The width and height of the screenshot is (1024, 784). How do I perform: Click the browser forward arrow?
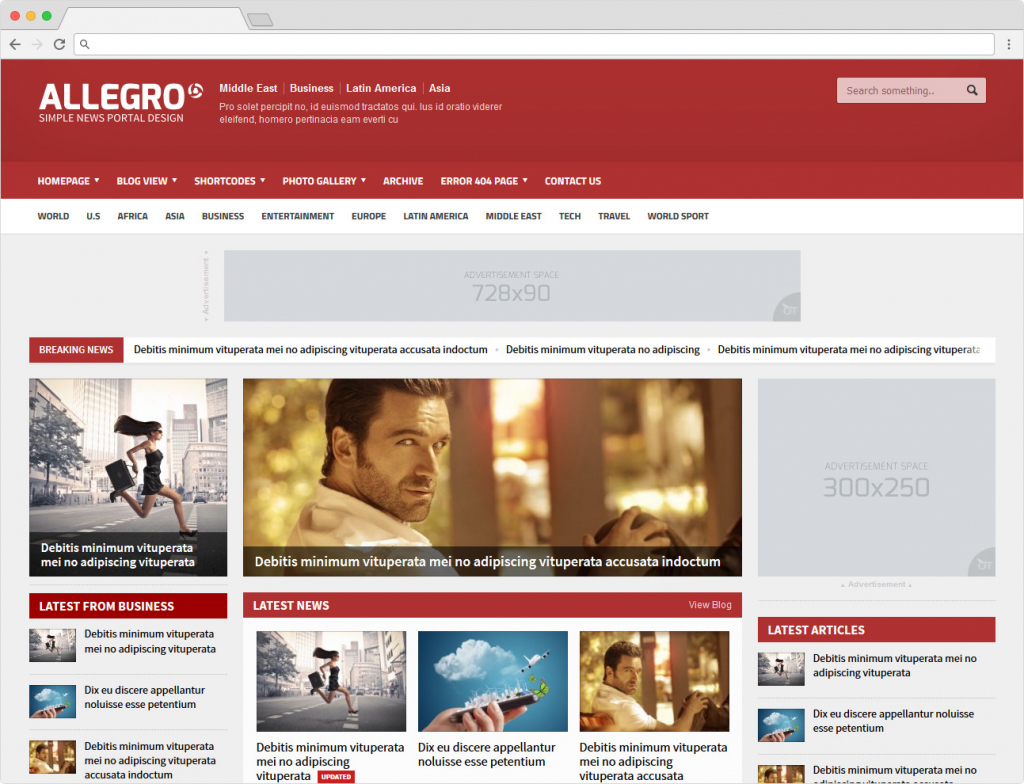pos(37,44)
